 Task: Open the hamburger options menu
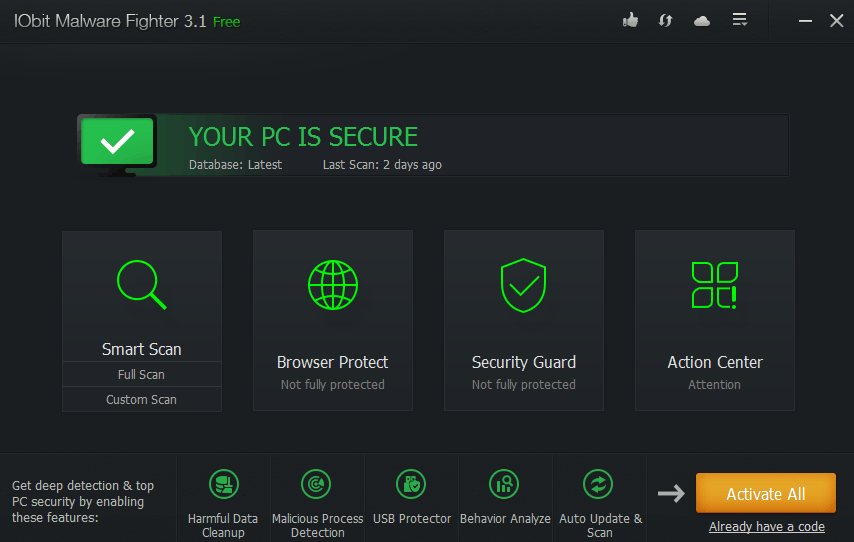tap(740, 20)
